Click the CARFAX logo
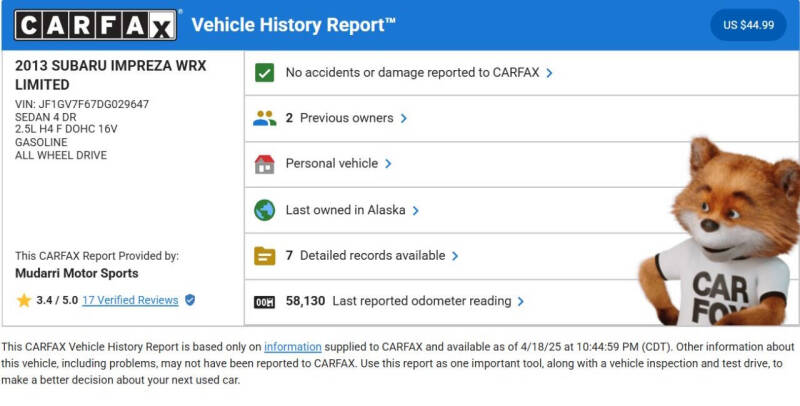This screenshot has height=406, width=800. click(x=95, y=25)
